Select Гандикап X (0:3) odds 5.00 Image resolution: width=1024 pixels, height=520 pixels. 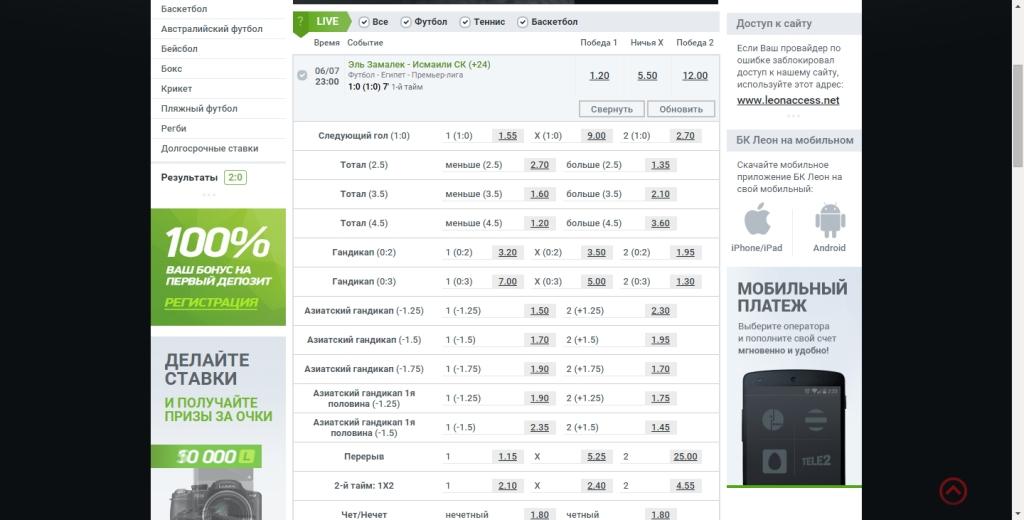(x=596, y=282)
